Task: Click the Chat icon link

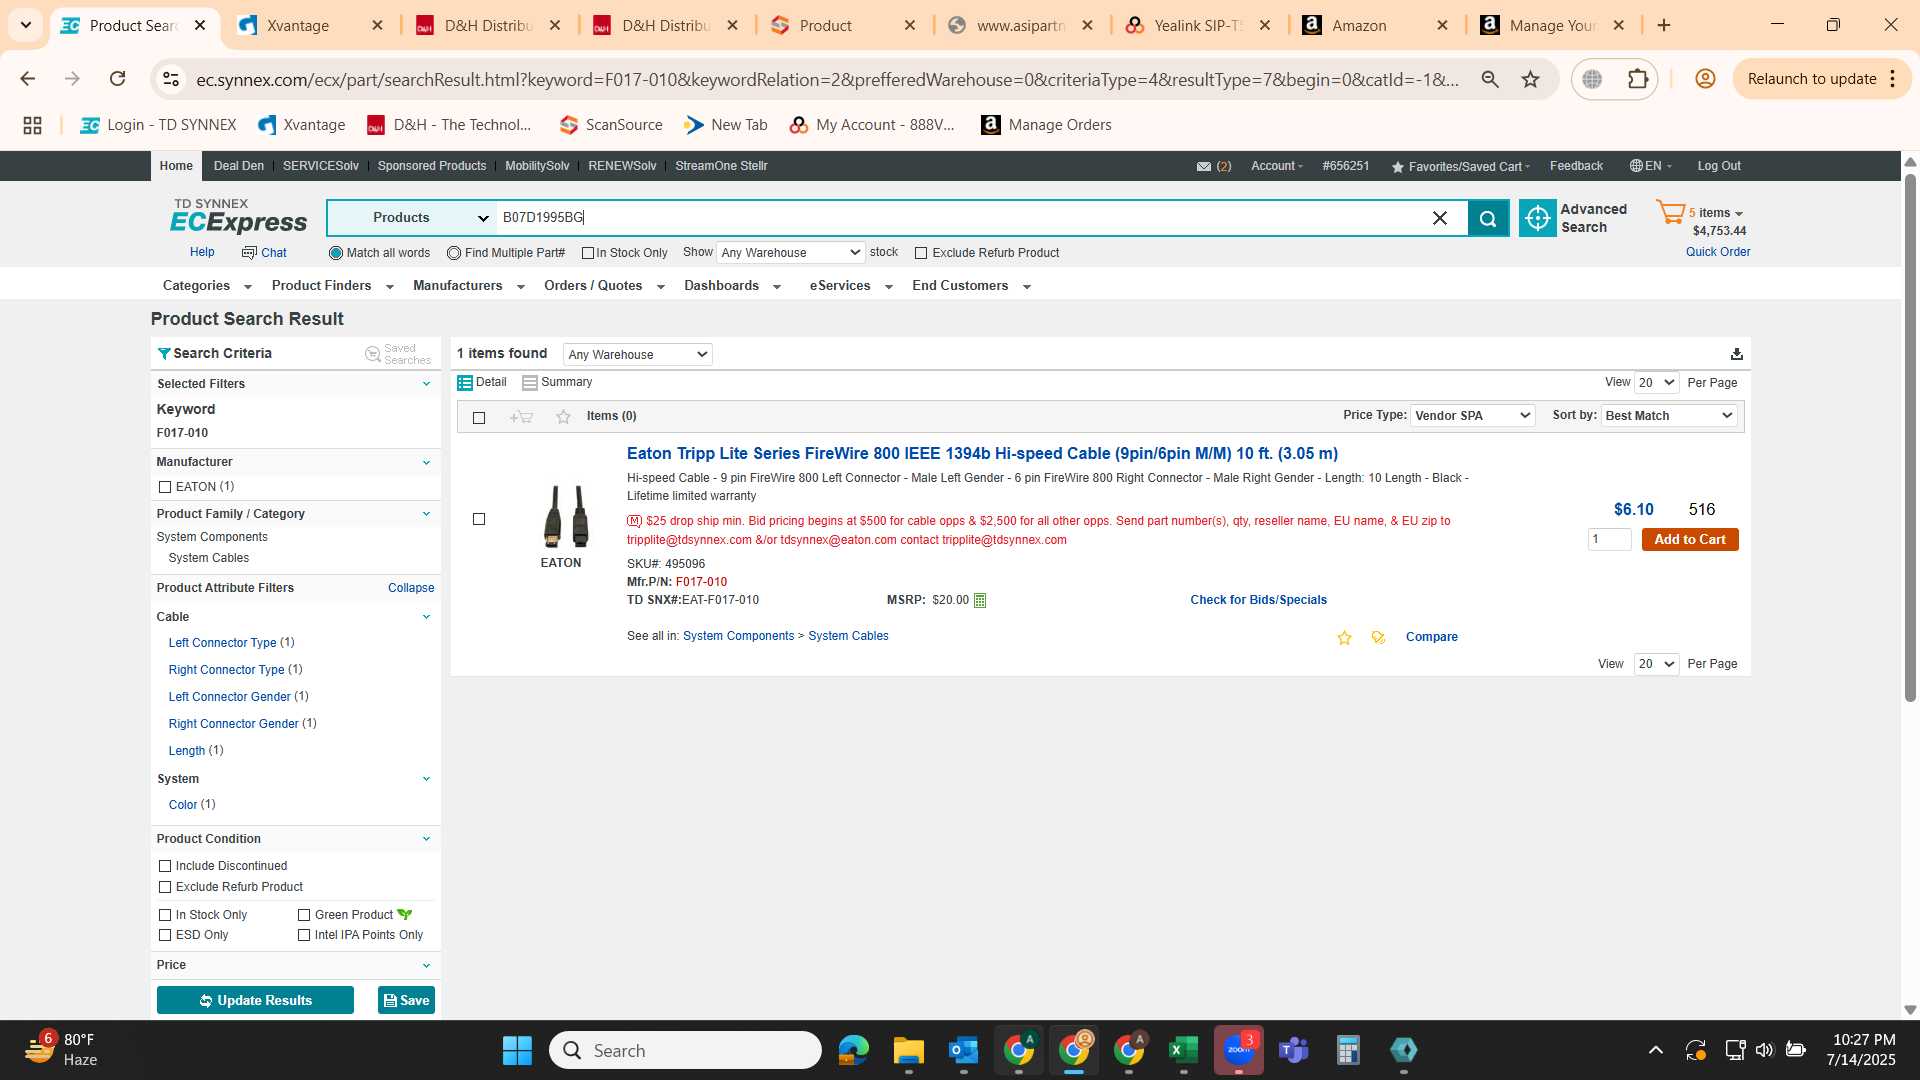Action: (264, 253)
